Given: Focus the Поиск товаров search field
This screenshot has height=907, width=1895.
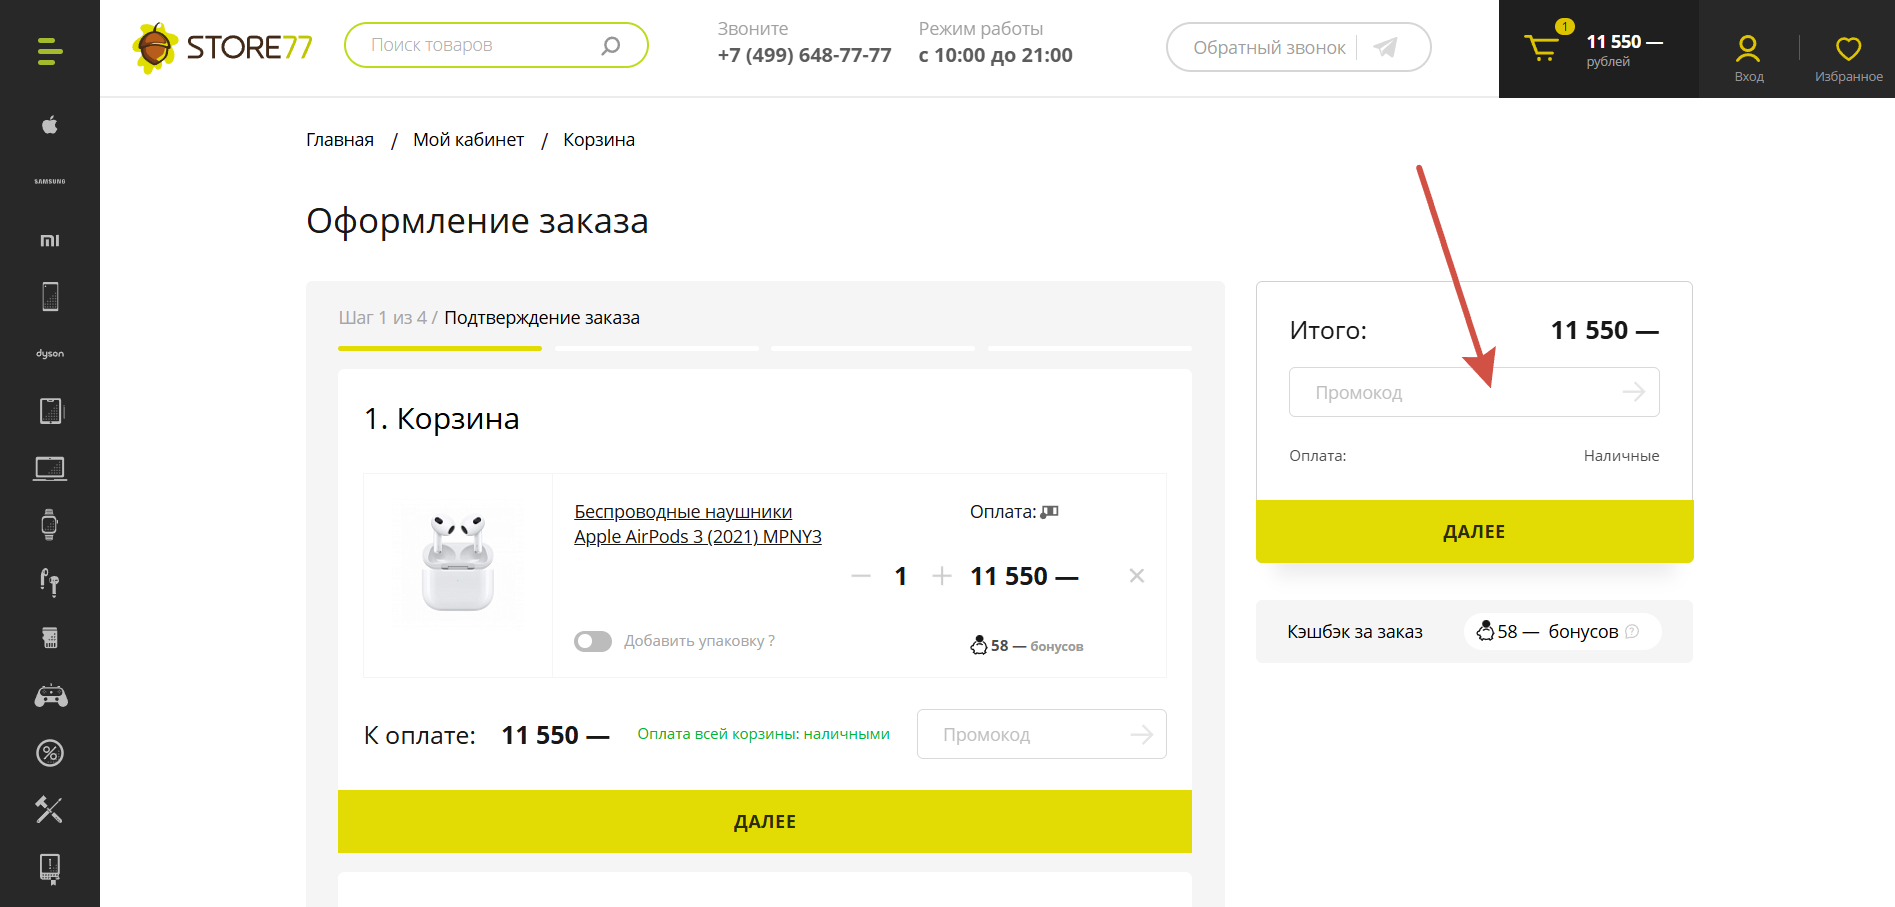Looking at the screenshot, I should [x=480, y=46].
